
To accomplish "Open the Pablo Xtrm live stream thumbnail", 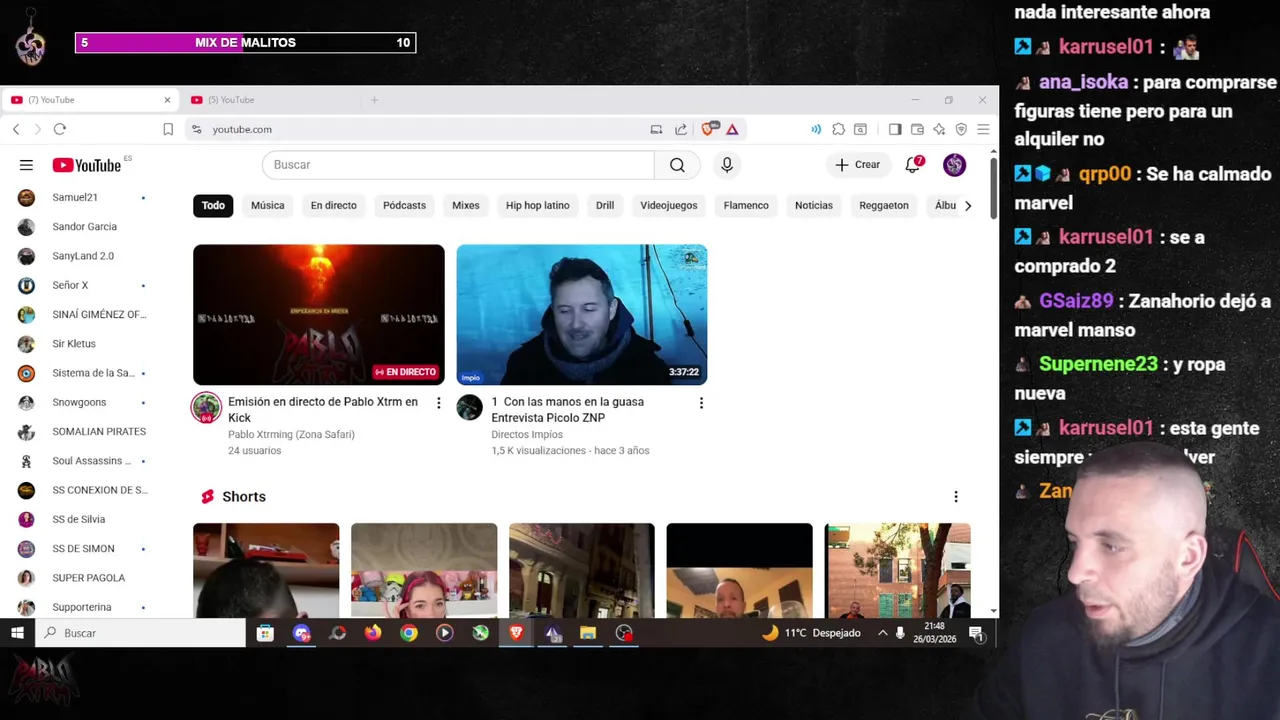I will tap(318, 314).
